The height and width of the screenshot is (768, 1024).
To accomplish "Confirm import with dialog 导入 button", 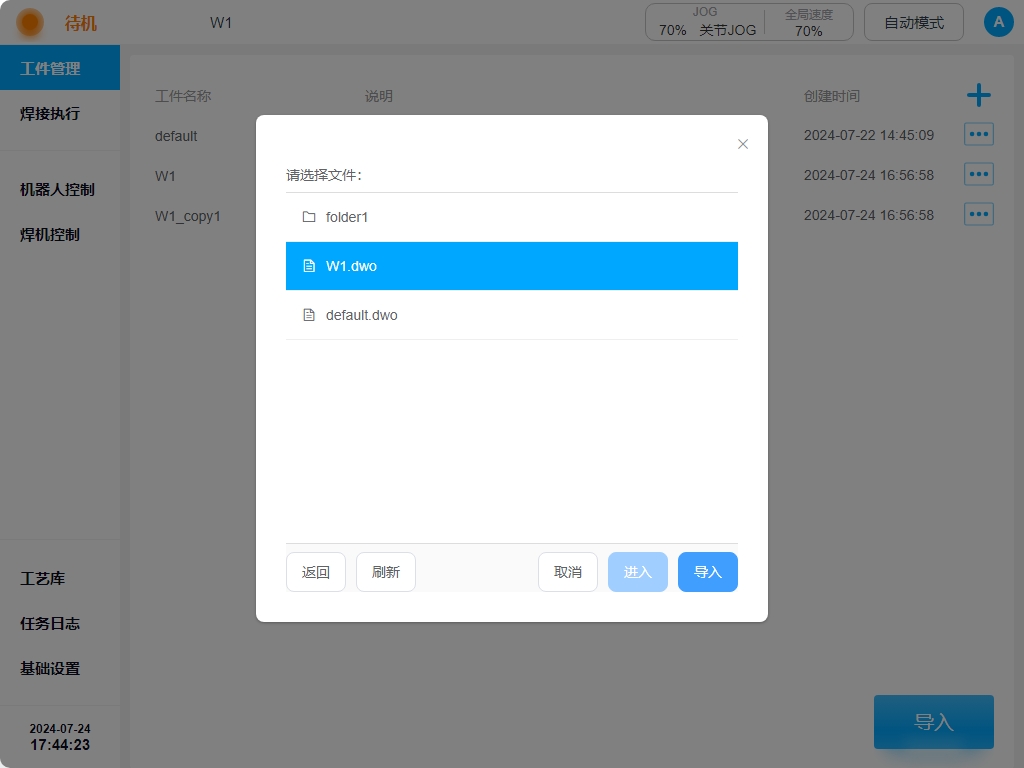I will pos(708,572).
